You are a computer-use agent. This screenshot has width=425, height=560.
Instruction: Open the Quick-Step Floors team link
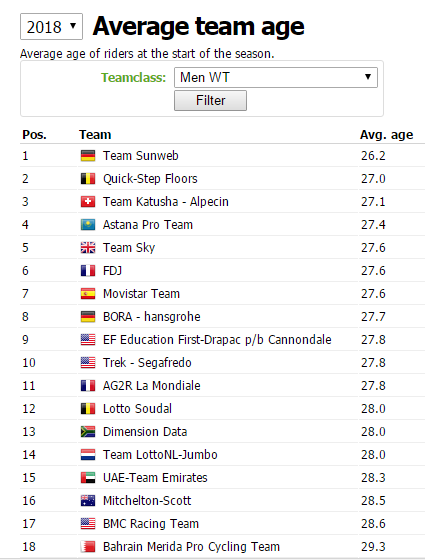point(150,179)
